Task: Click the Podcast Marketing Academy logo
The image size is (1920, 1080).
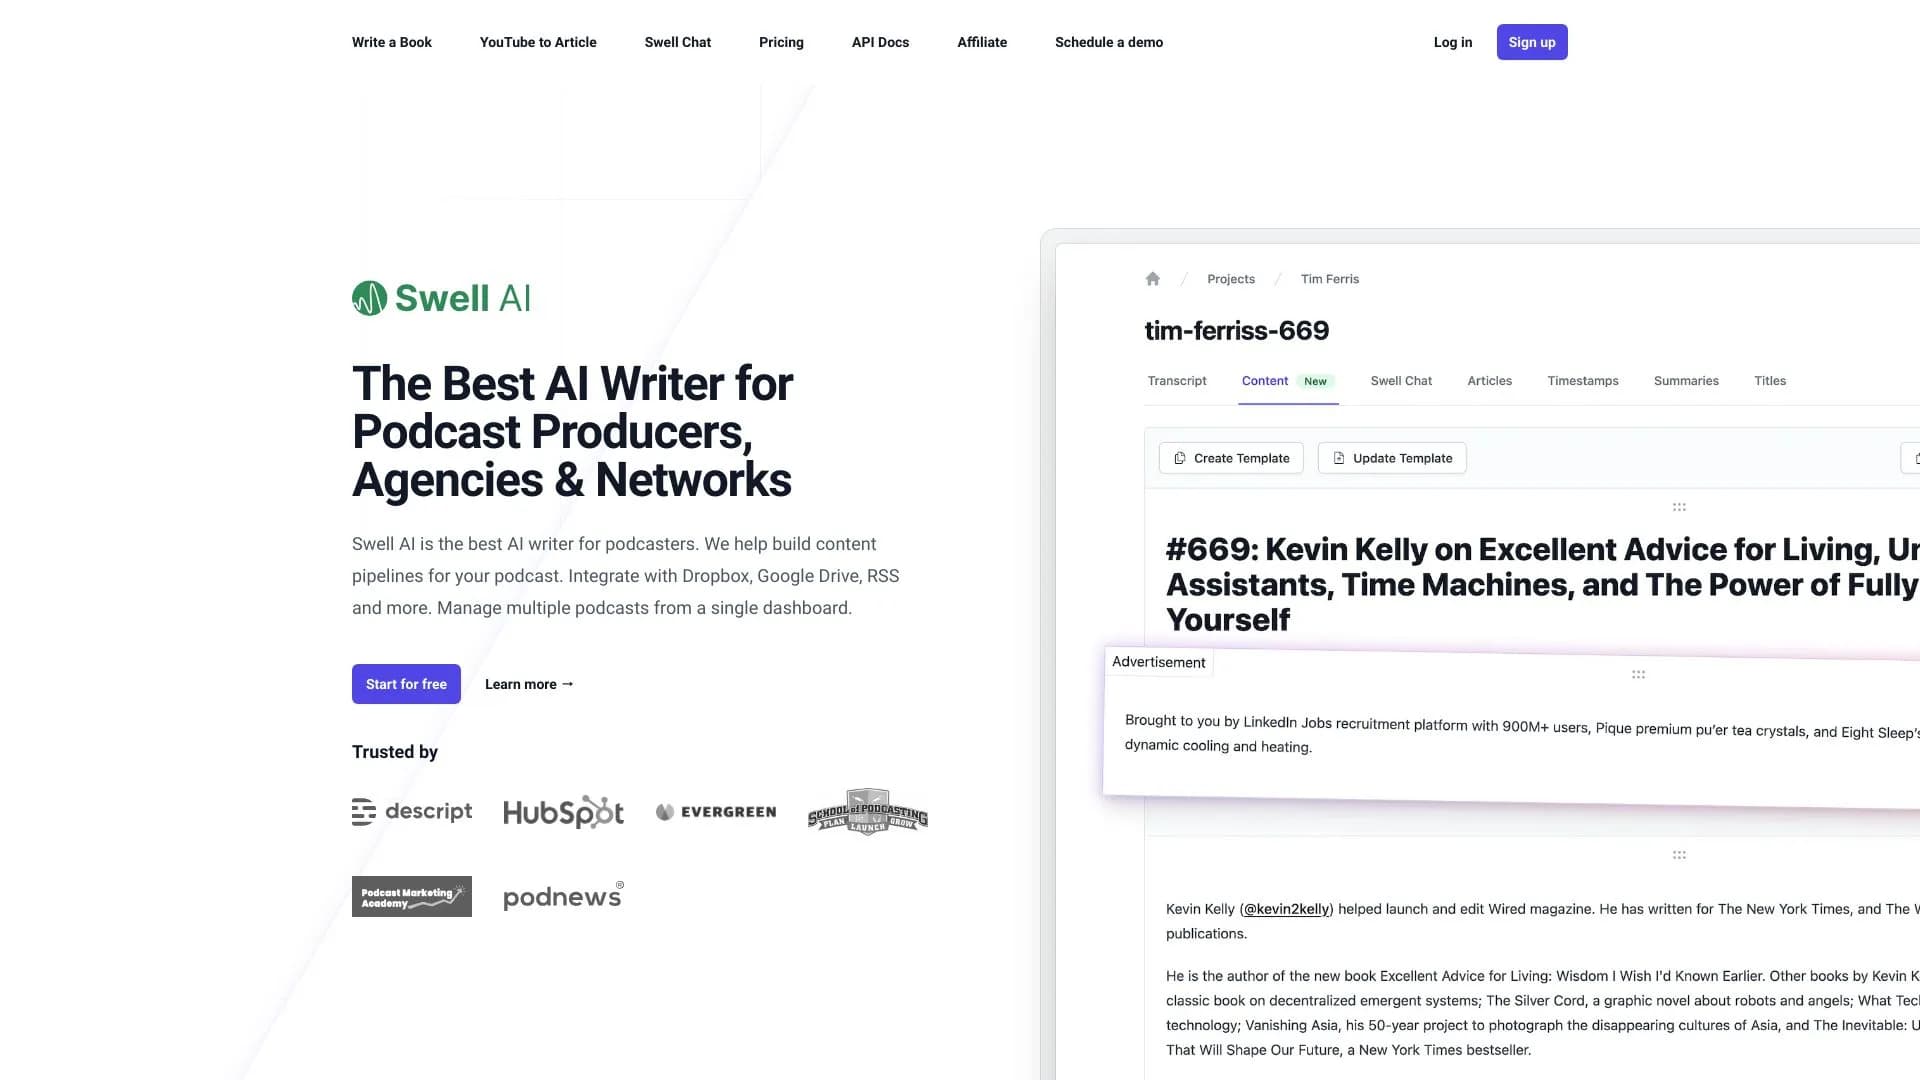Action: click(x=412, y=897)
